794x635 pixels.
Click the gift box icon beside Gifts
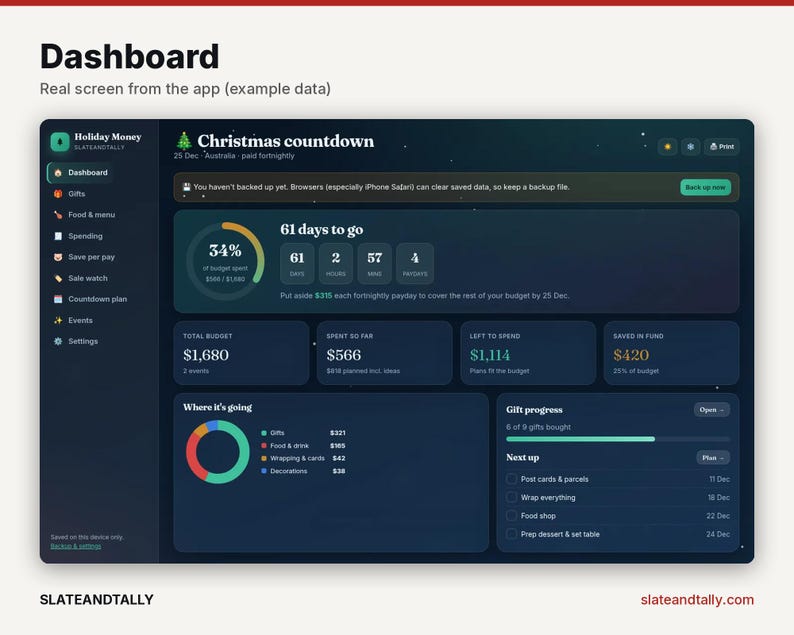coord(58,194)
